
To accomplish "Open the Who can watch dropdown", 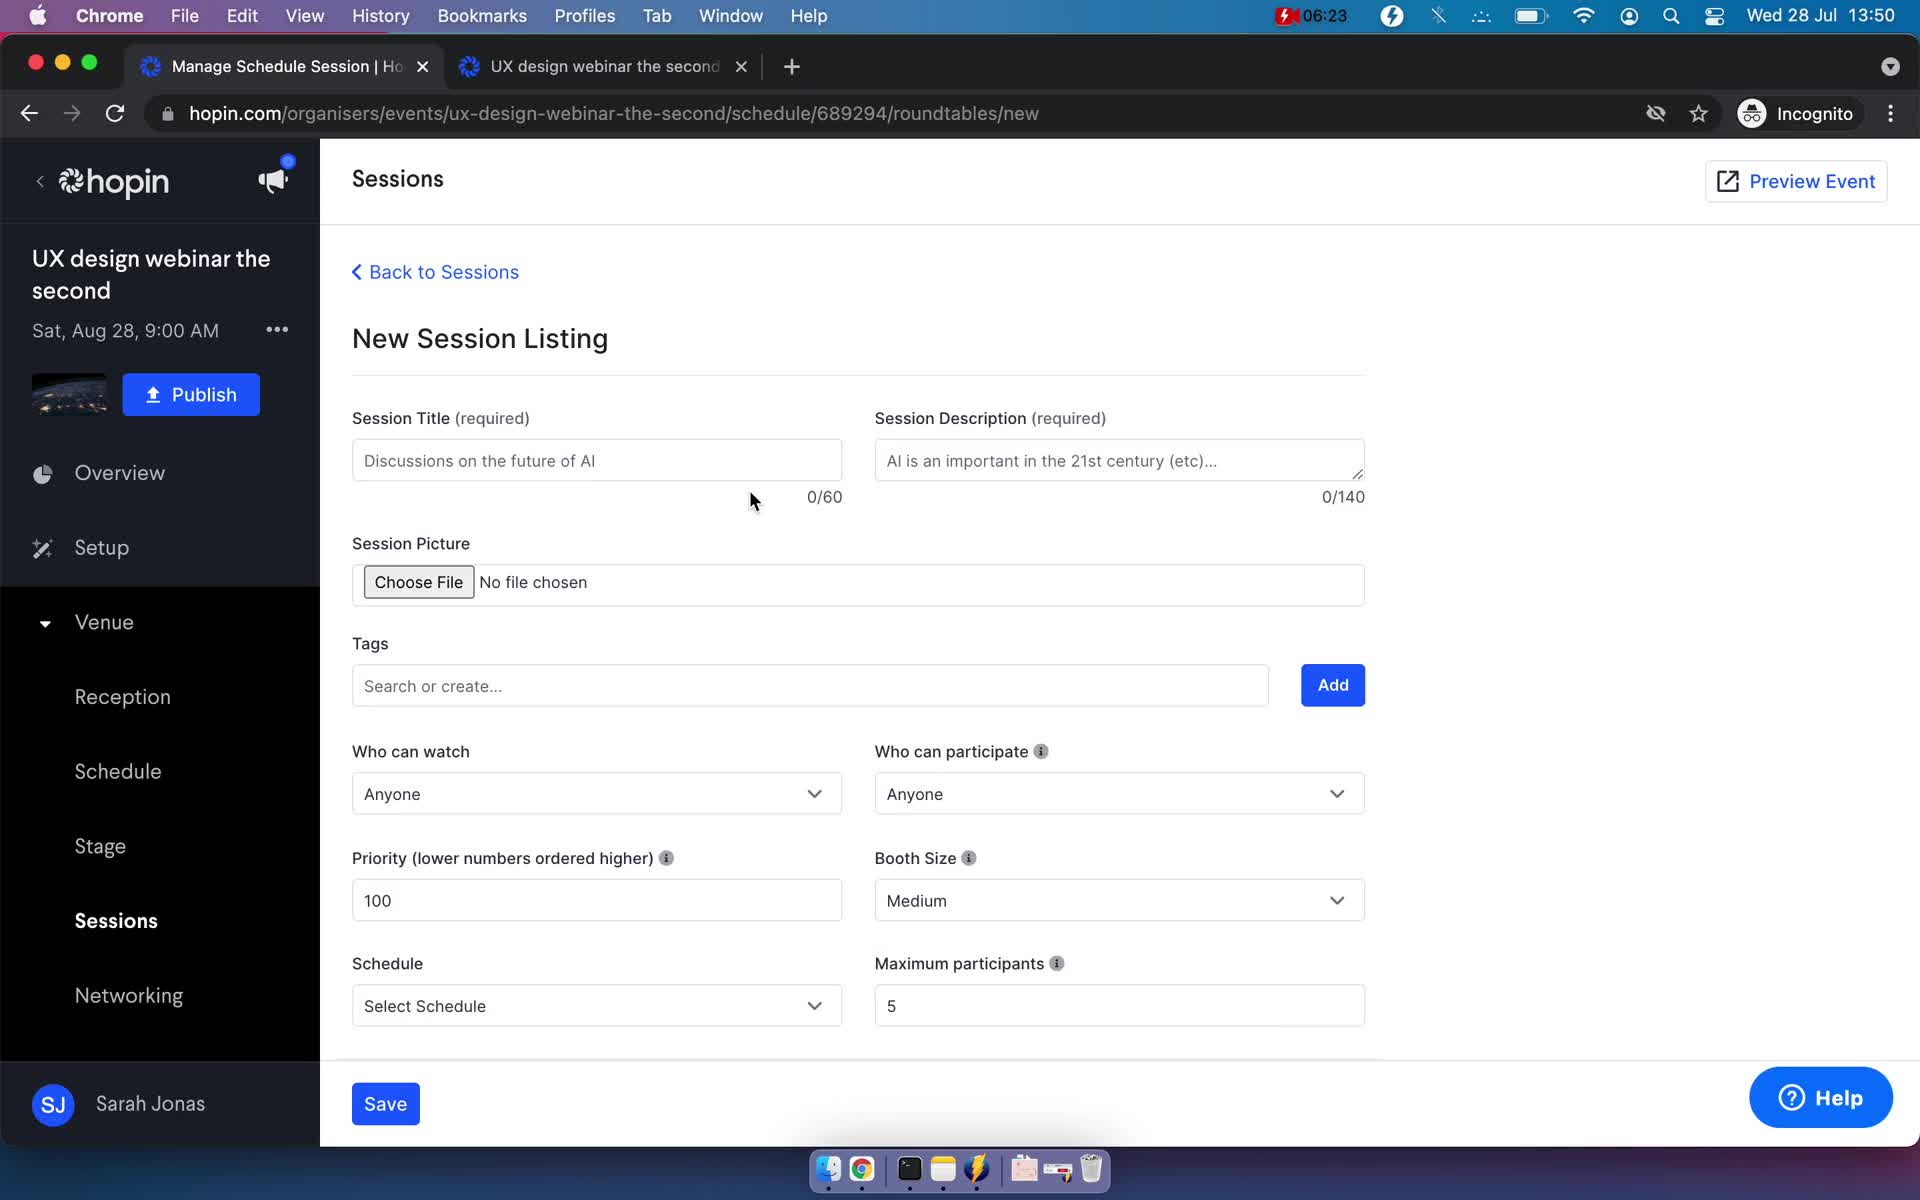I will pos(597,794).
